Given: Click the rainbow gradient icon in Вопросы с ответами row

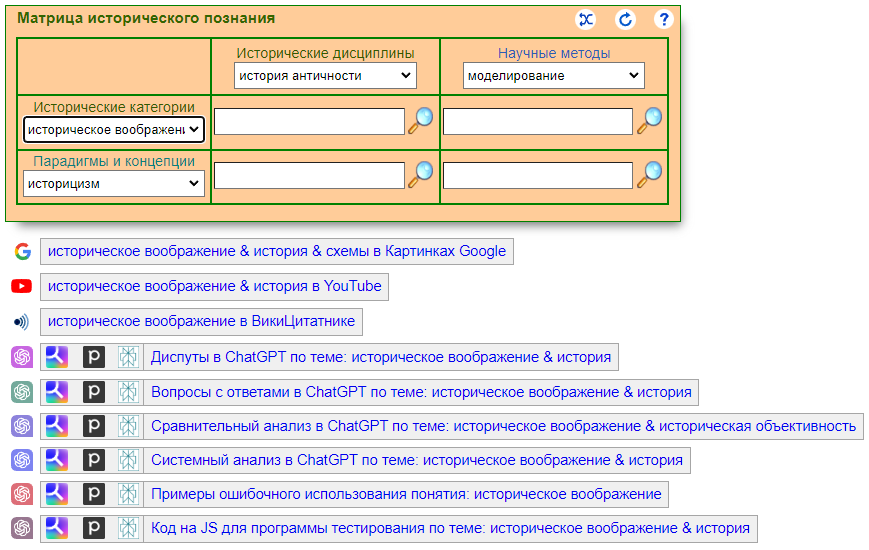Looking at the screenshot, I should (x=57, y=392).
